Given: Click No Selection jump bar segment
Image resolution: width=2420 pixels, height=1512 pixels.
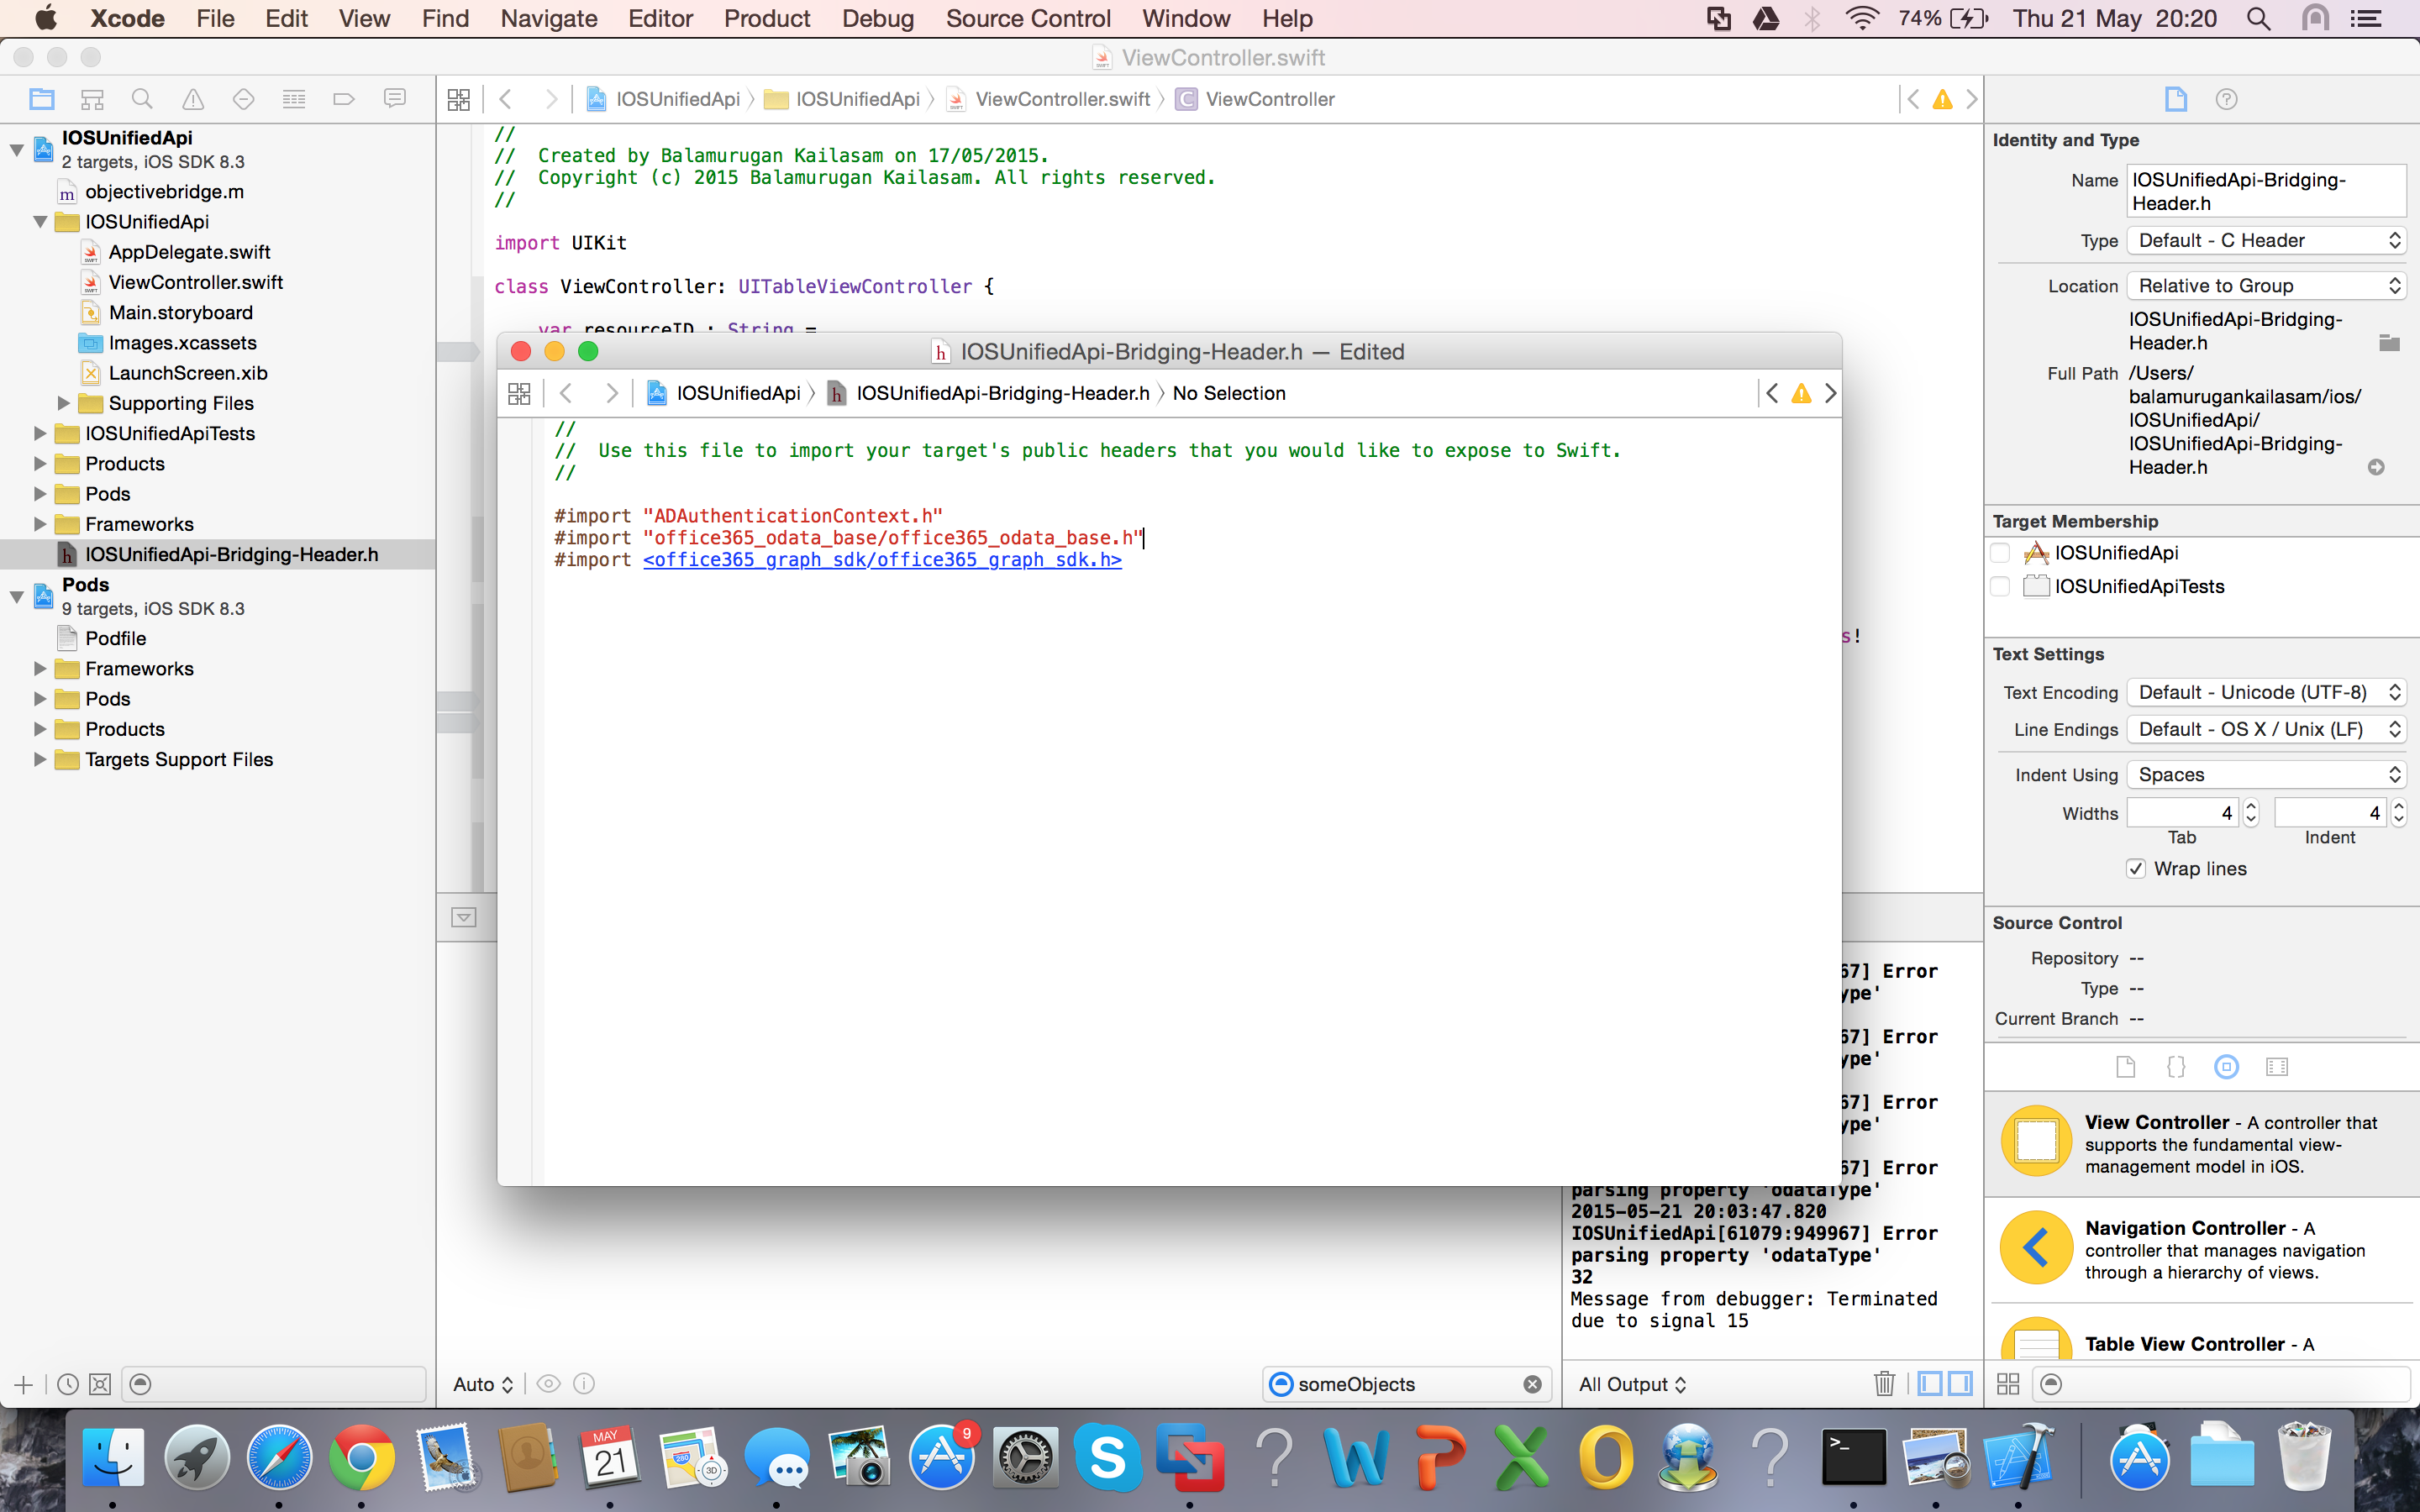Looking at the screenshot, I should [1229, 393].
